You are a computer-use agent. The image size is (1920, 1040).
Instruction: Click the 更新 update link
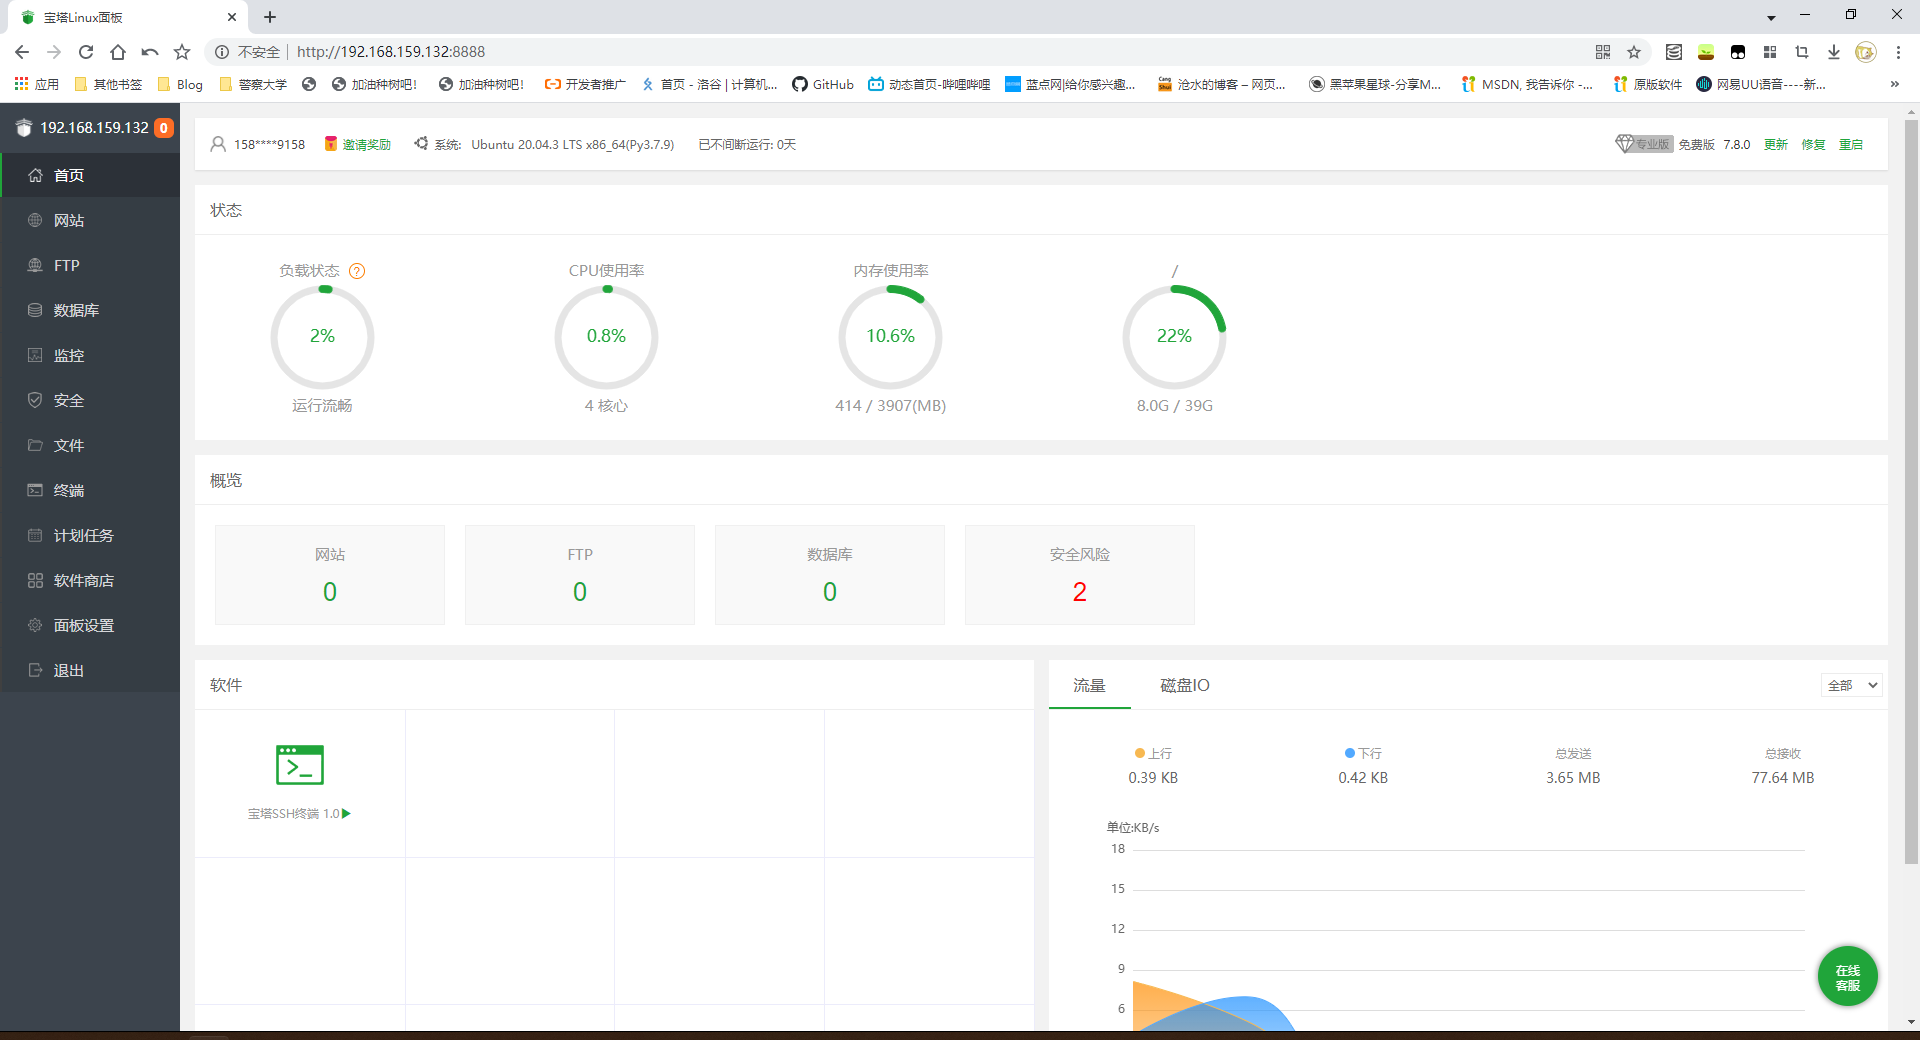click(1775, 144)
